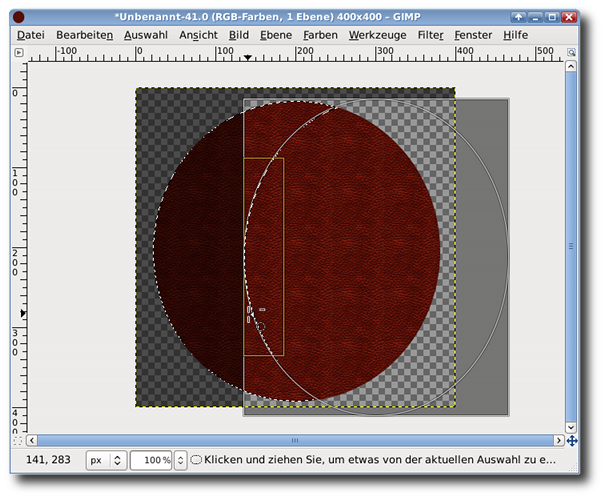The image size is (605, 499).
Task: Click the GIMP window icon in title bar
Action: 19,17
